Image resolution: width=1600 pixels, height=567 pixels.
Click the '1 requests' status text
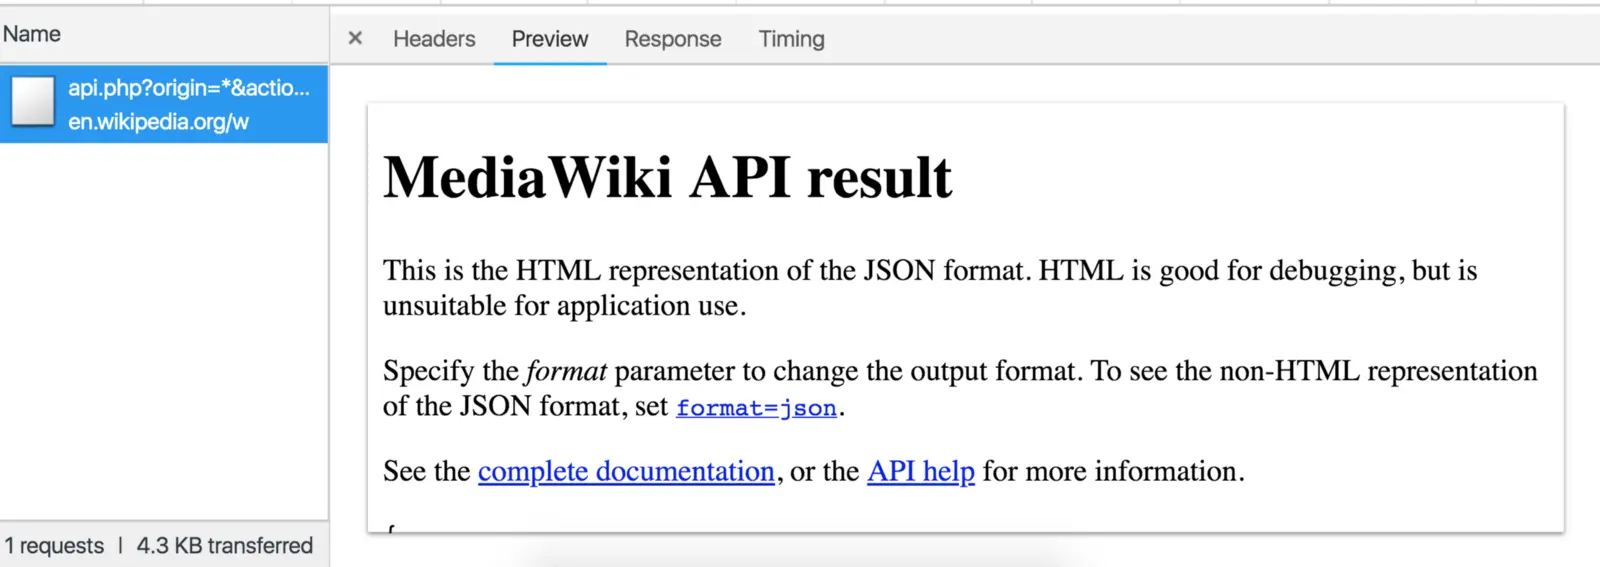point(54,546)
